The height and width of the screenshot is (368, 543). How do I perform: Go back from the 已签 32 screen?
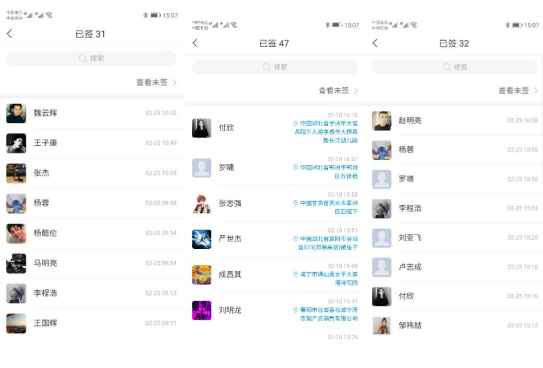pyautogui.click(x=375, y=43)
